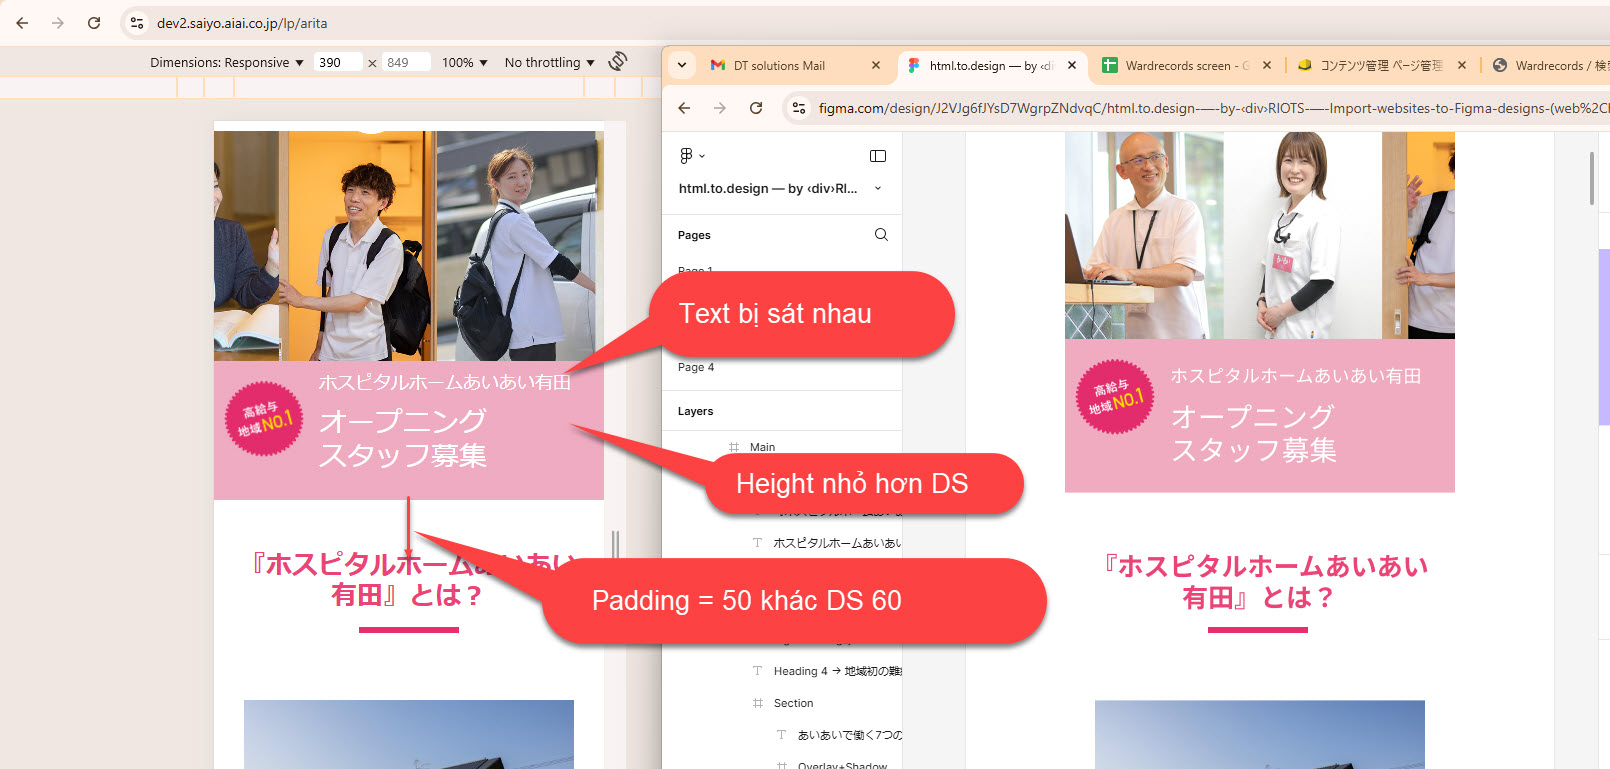
Task: Select Page 4 in the Pages list
Action: (696, 367)
